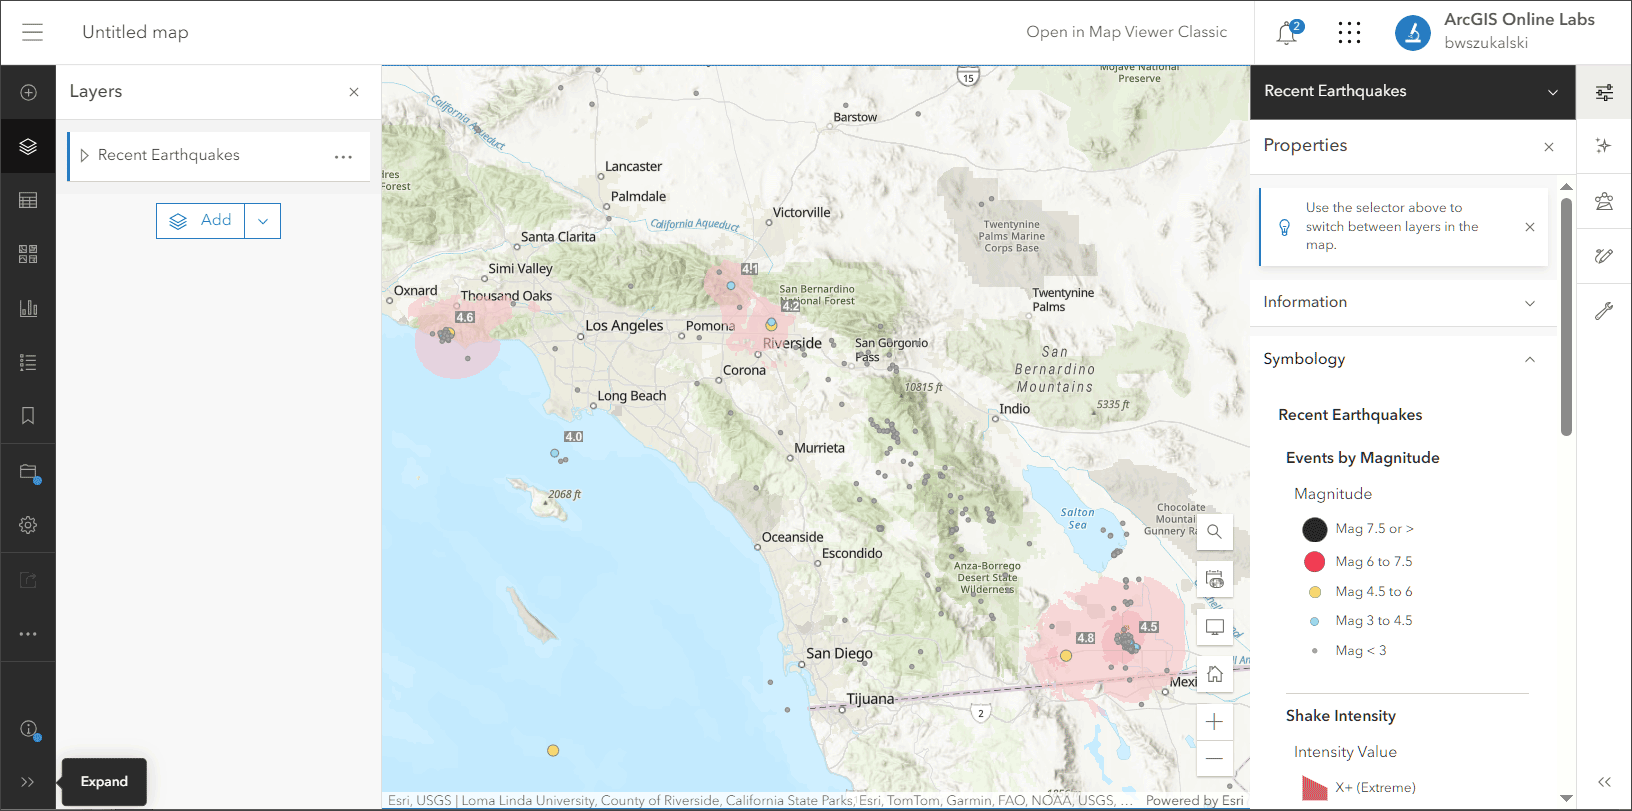Click the yellow earthquake point beside the 4.8 label
This screenshot has width=1632, height=811.
coord(1066,656)
